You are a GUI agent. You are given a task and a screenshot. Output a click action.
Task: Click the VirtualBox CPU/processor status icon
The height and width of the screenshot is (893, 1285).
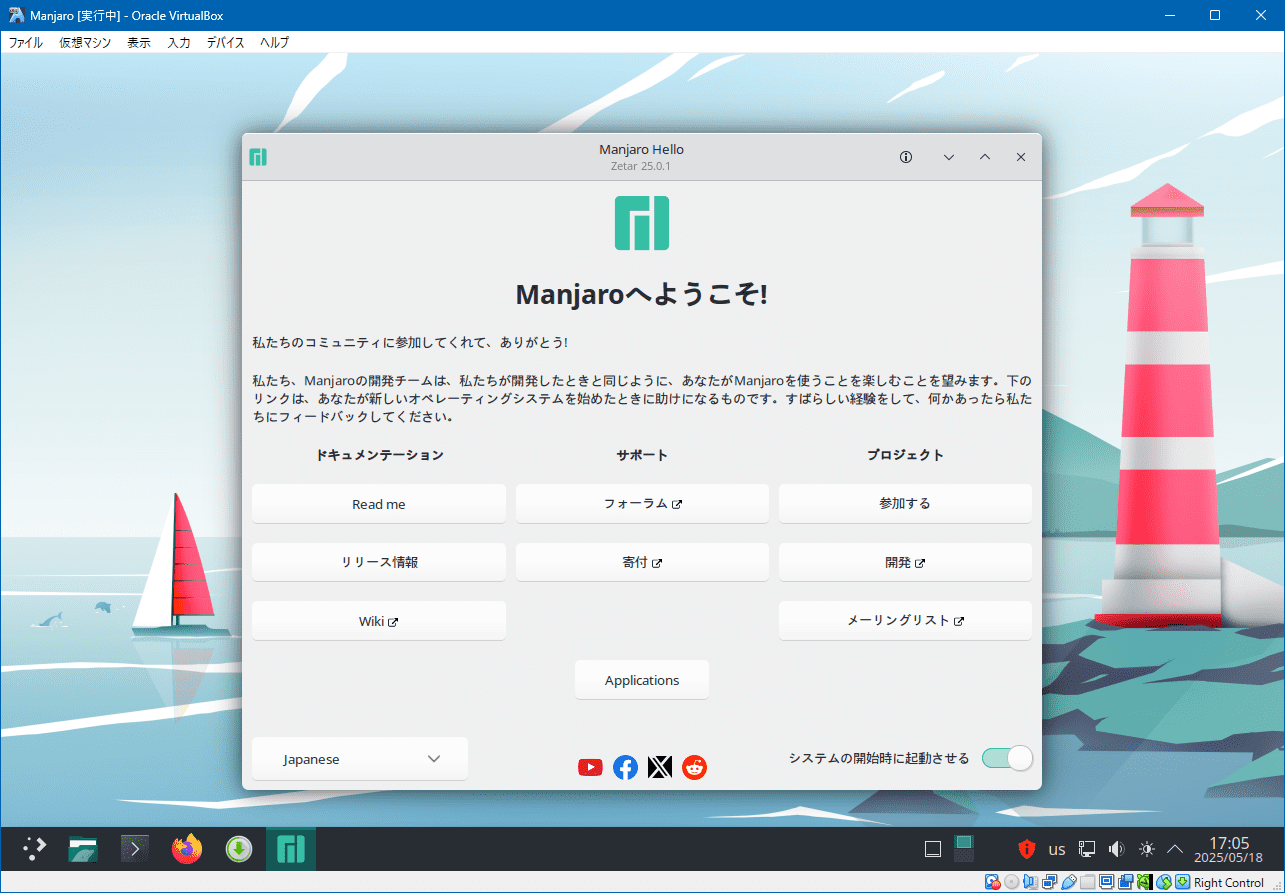pyautogui.click(x=1145, y=882)
